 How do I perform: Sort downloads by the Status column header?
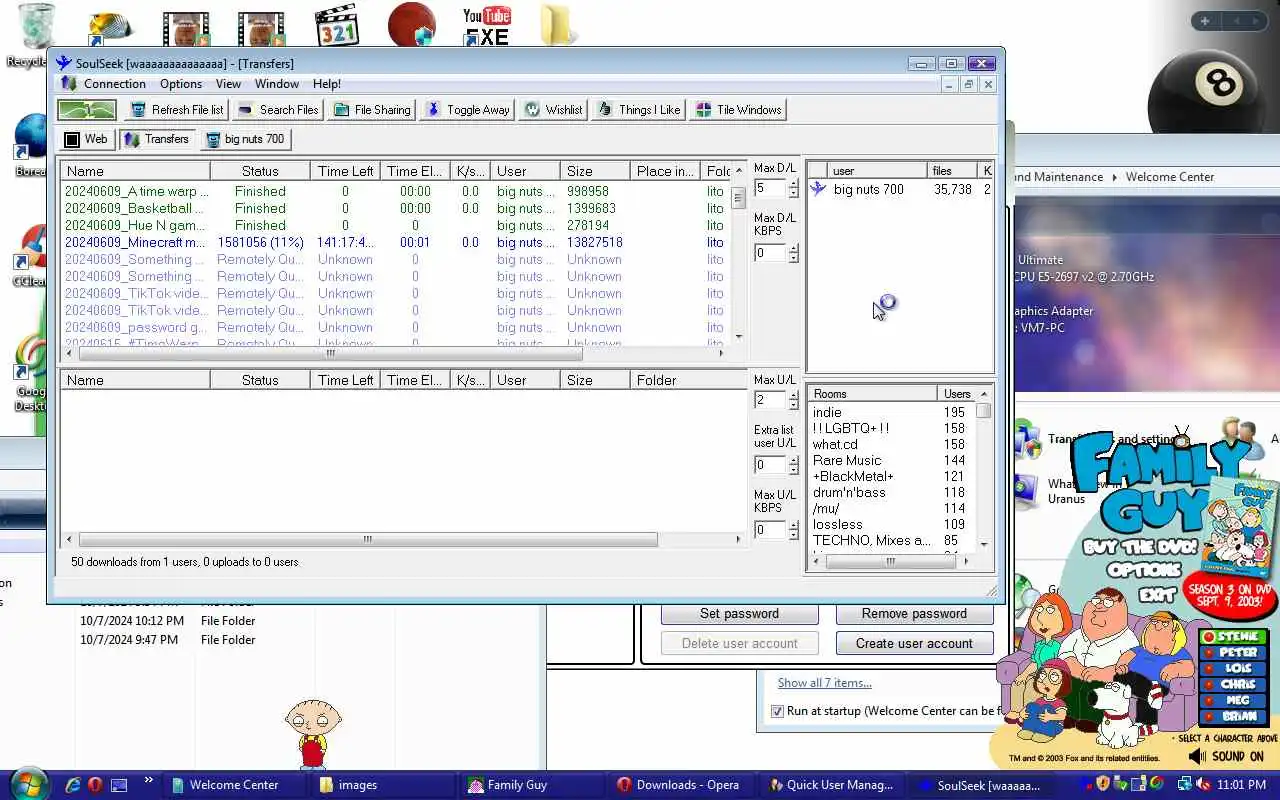coord(260,171)
